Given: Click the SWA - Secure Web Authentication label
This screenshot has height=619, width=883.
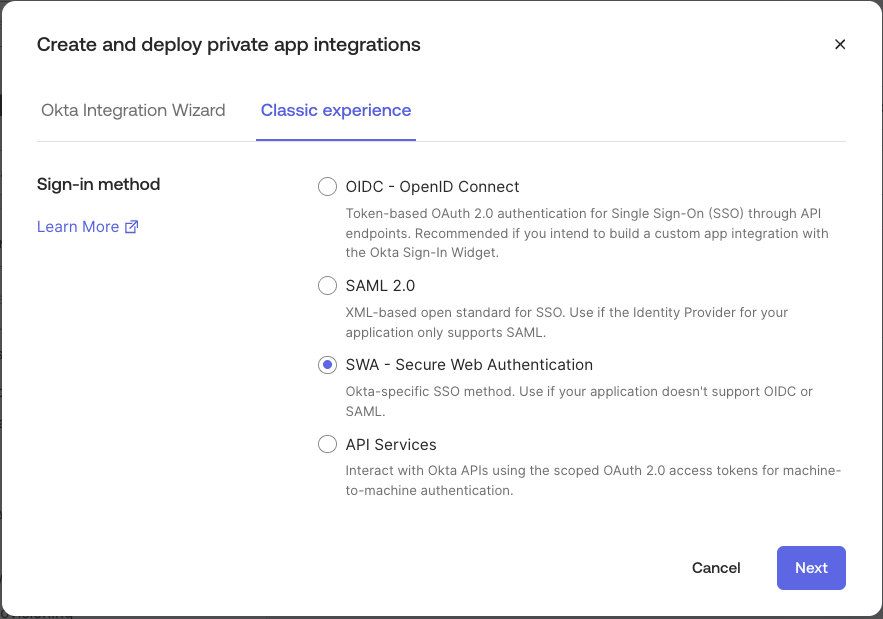Looking at the screenshot, I should (469, 365).
